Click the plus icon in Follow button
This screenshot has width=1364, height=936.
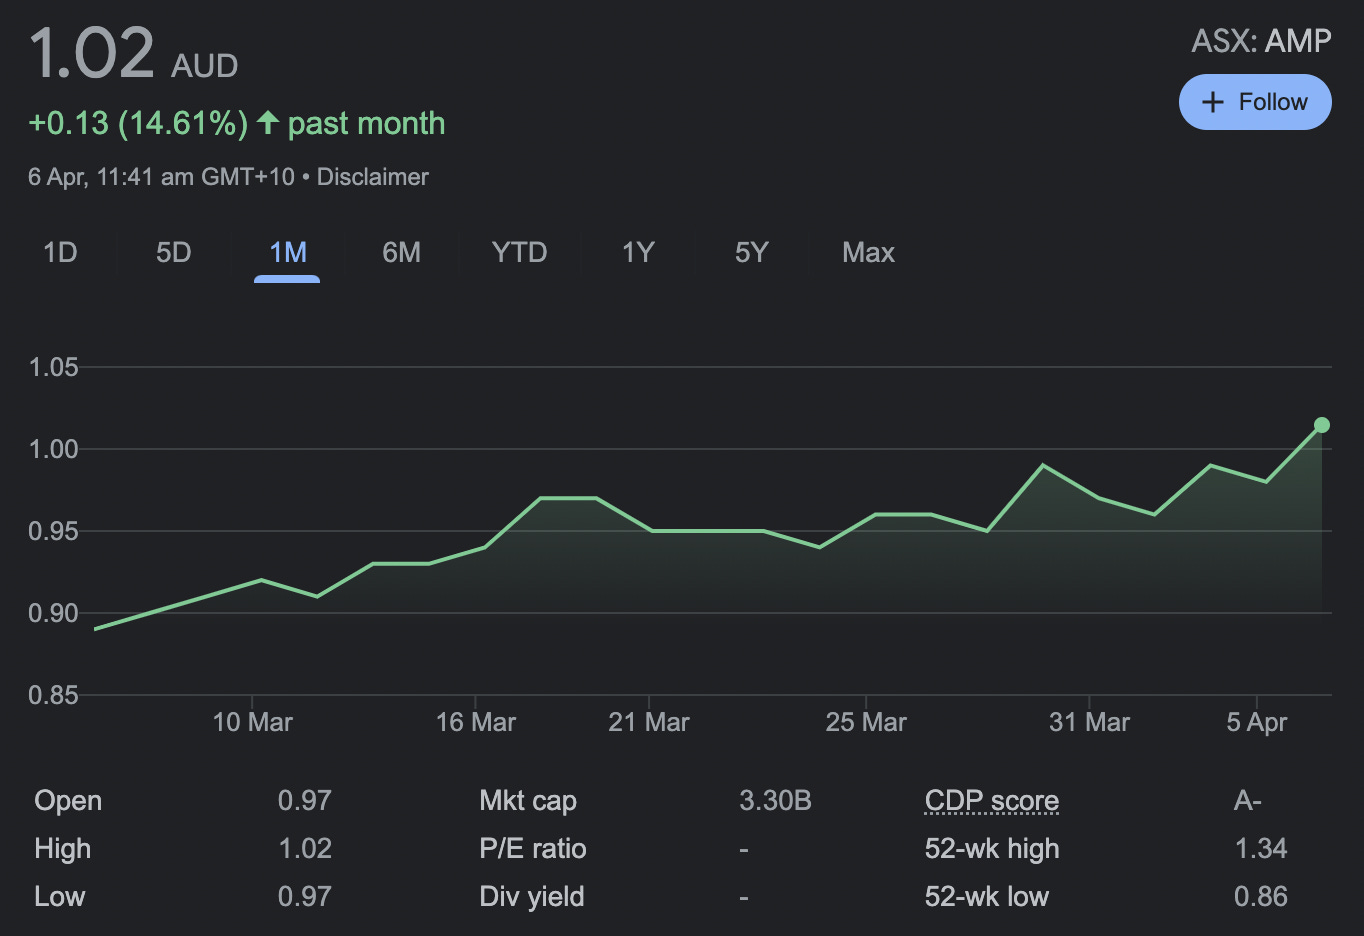pyautogui.click(x=1212, y=102)
